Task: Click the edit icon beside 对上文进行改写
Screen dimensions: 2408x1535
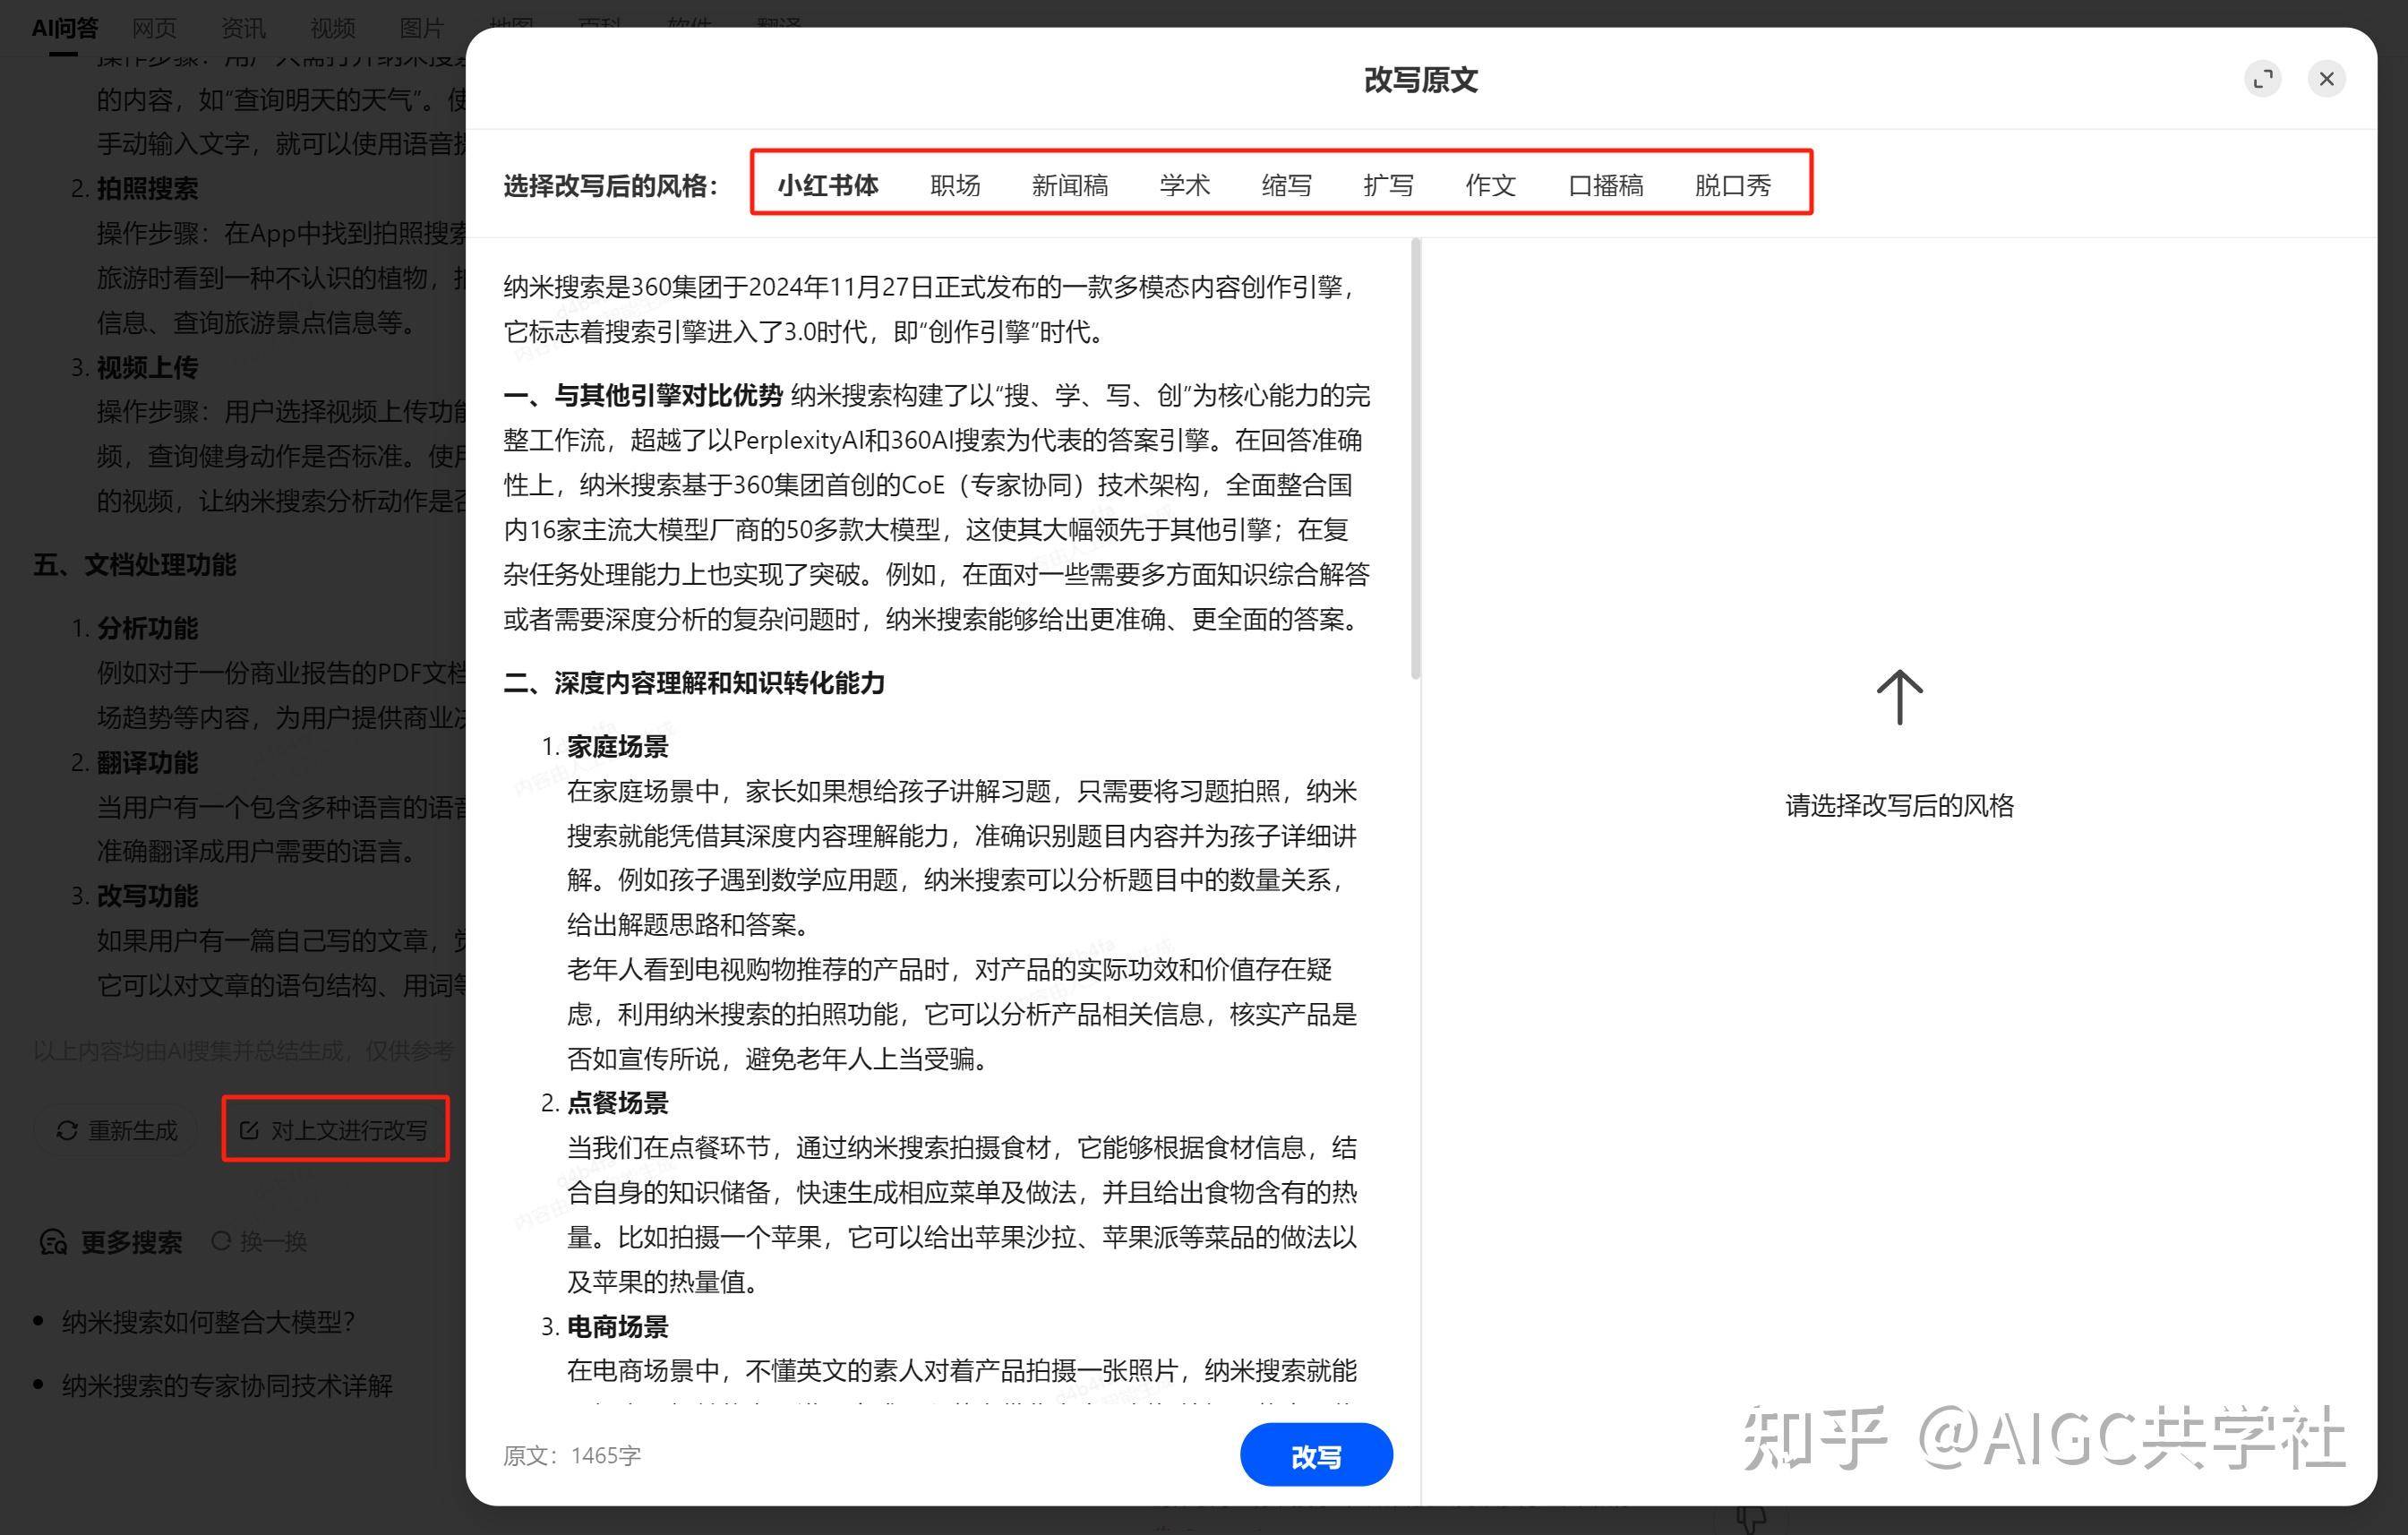Action: pos(249,1130)
